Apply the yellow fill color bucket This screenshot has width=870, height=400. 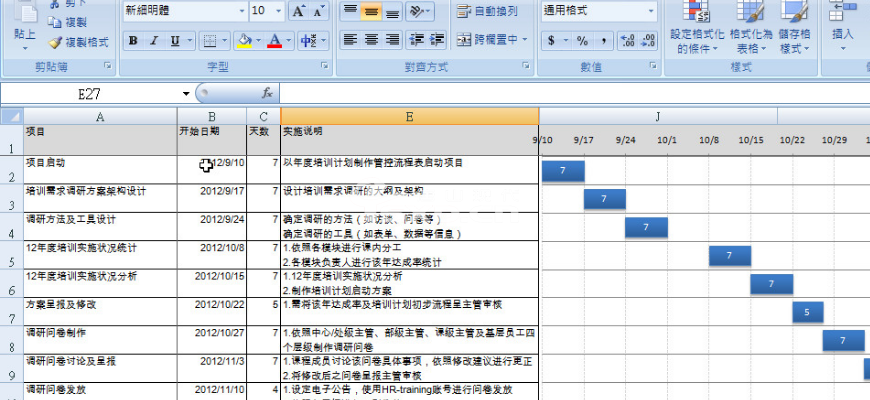click(x=244, y=41)
